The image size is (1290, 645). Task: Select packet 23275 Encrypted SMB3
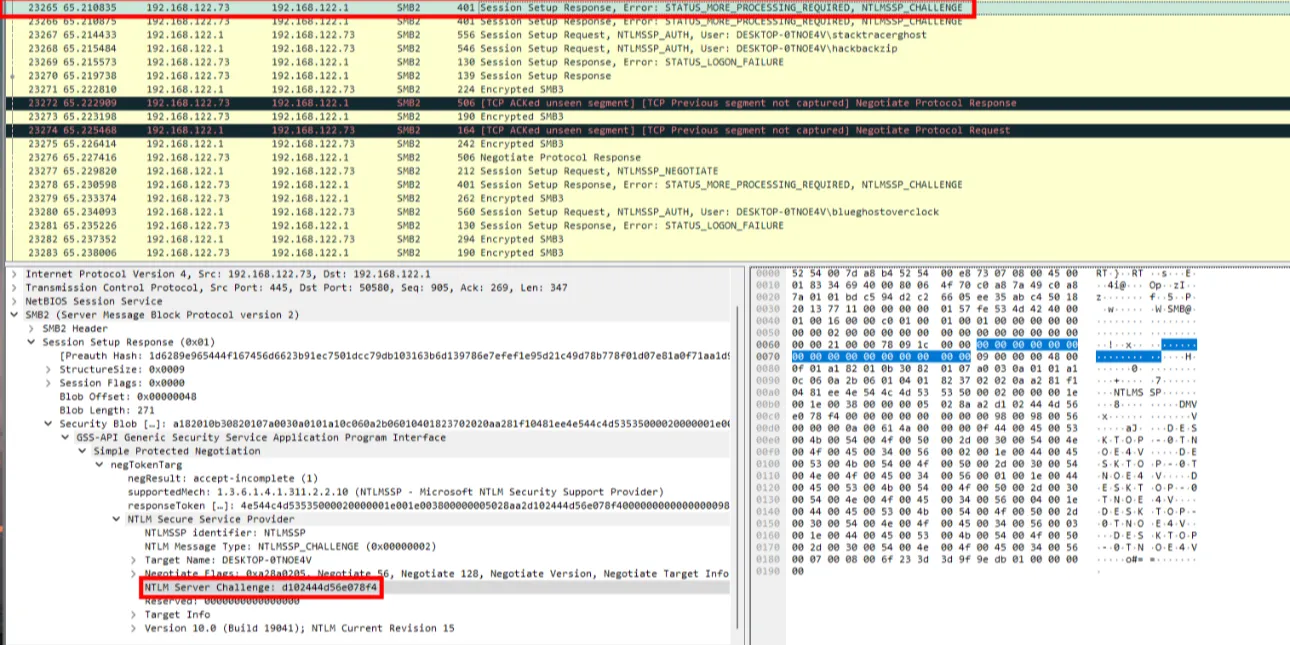(x=645, y=144)
